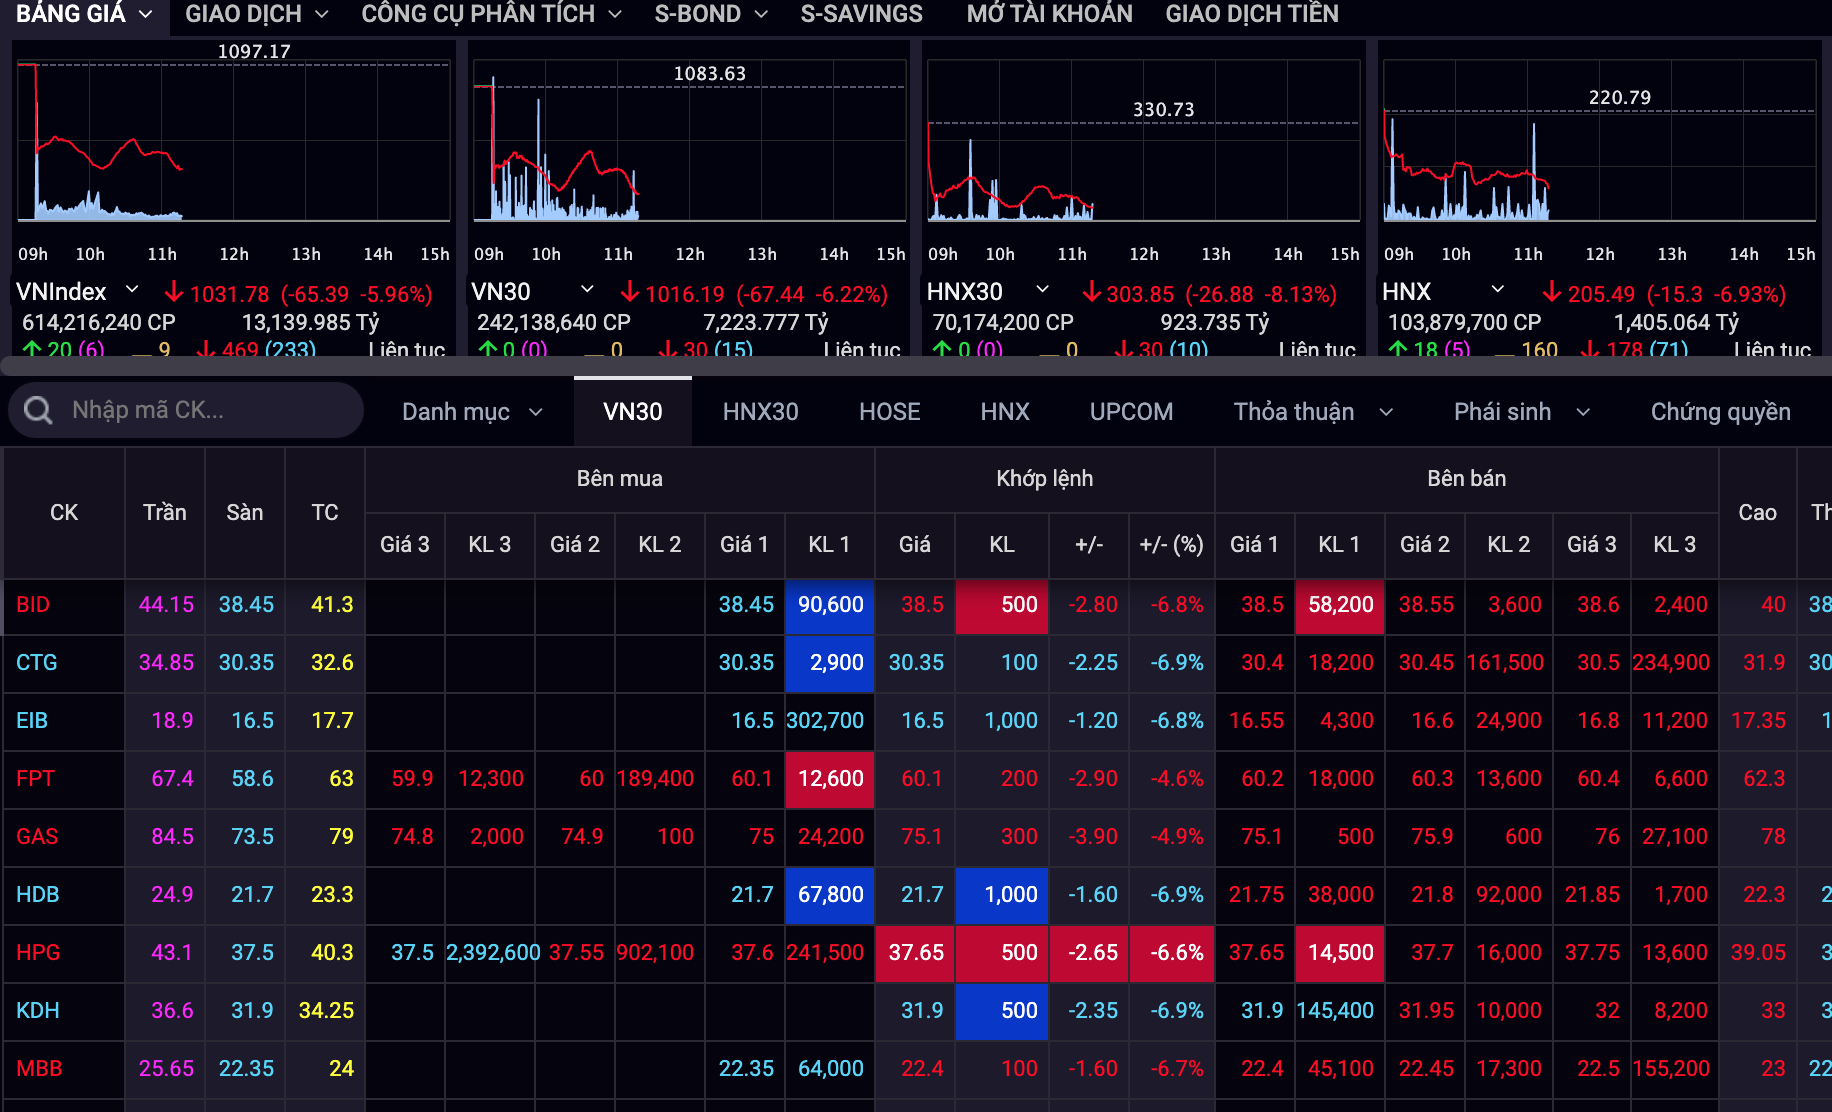Switch to the HNX30 tab

[x=760, y=412]
